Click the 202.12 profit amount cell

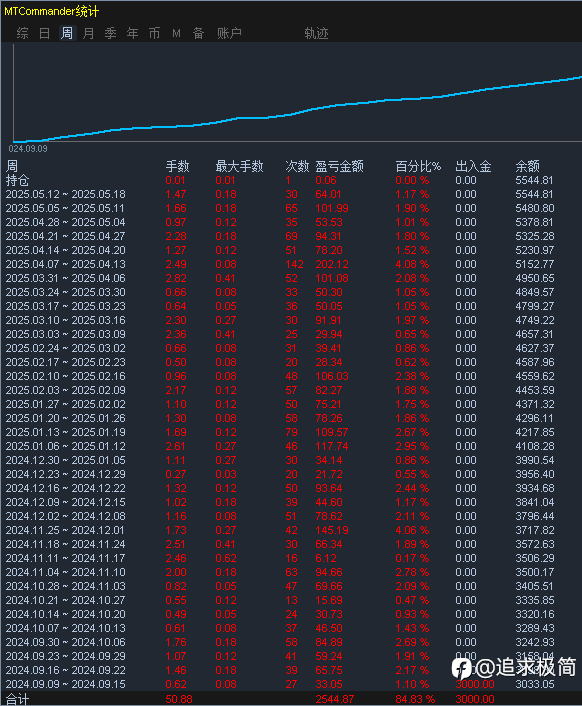pyautogui.click(x=332, y=264)
